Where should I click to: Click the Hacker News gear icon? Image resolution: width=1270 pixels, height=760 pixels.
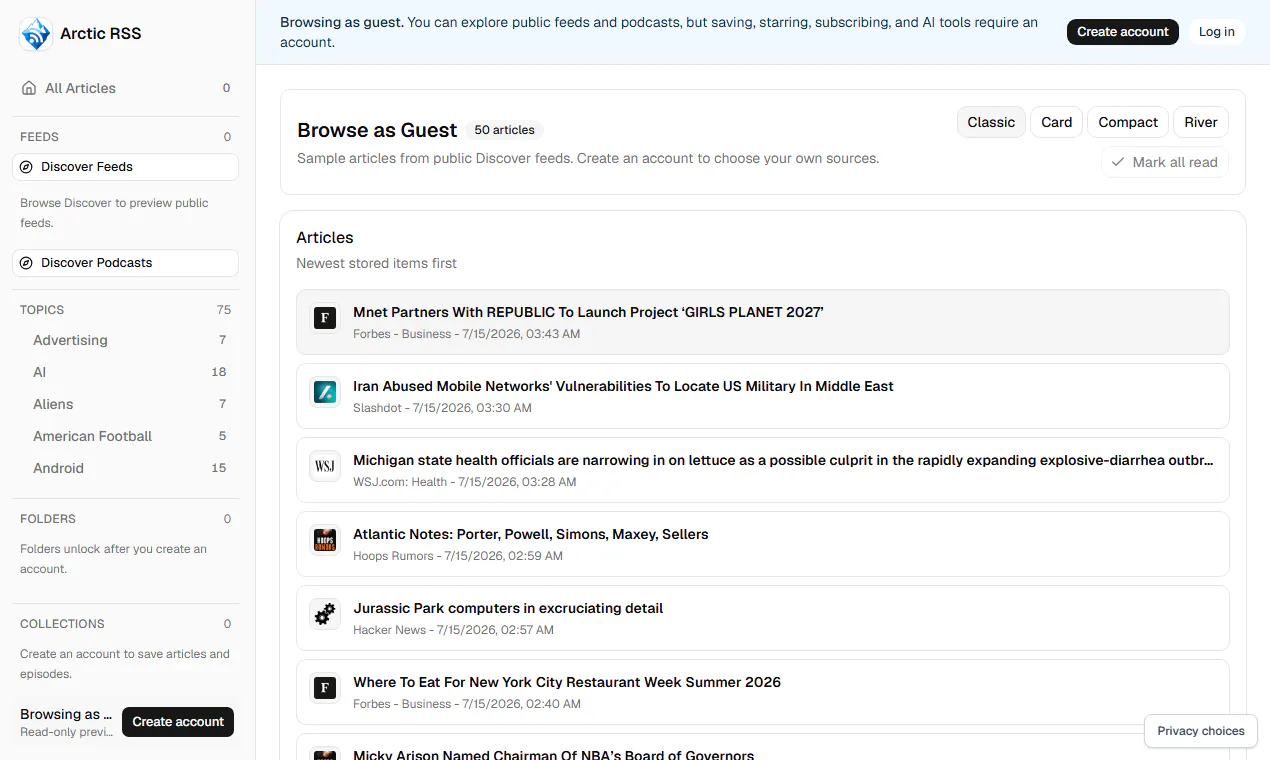[324, 615]
